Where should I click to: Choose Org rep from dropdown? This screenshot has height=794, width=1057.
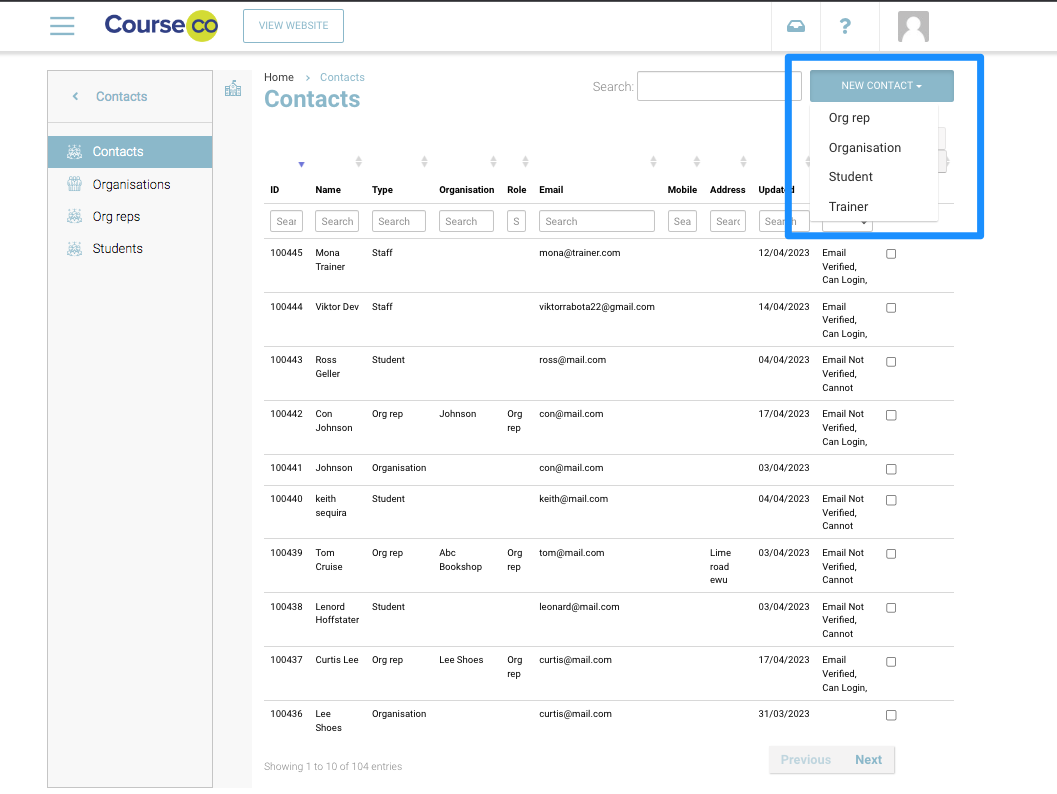click(x=849, y=118)
